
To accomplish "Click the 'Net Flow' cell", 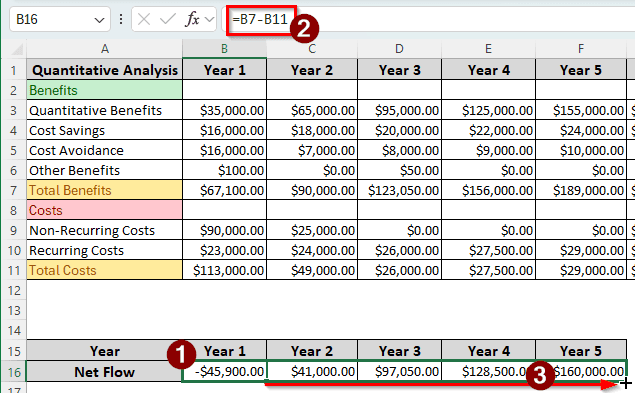I will (x=104, y=372).
